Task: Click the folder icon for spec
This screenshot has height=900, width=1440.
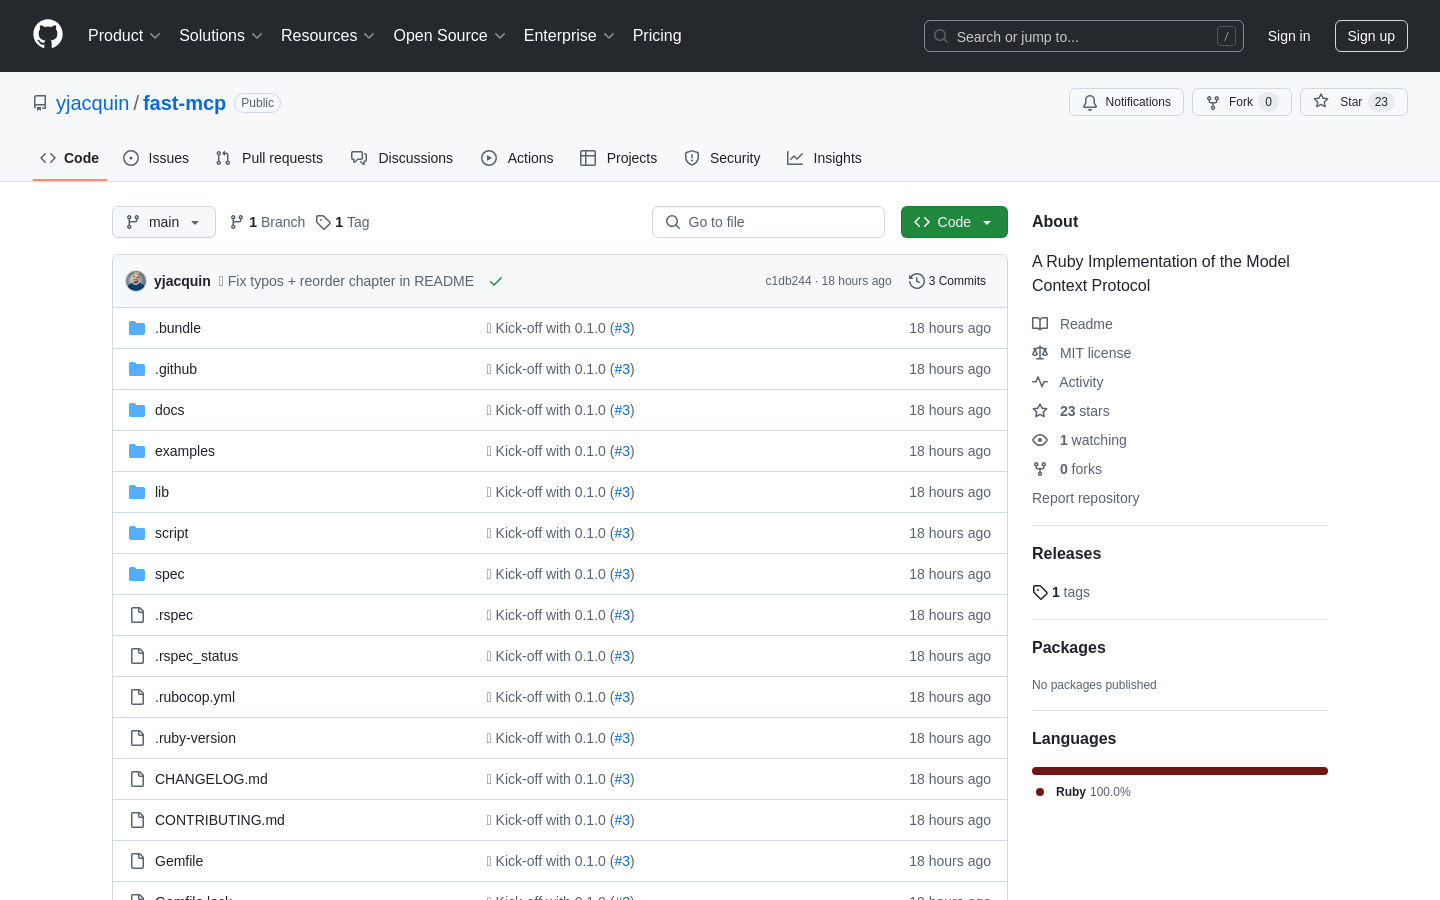Action: coord(137,574)
